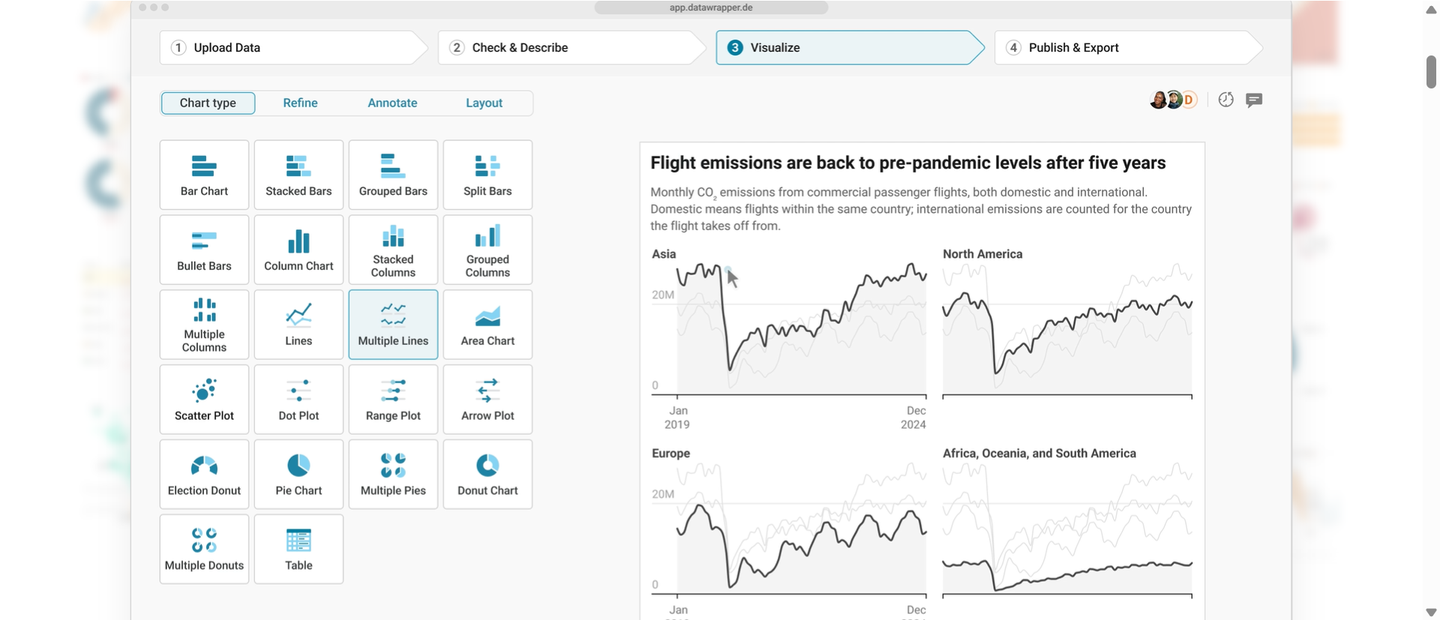1440x620 pixels.
Task: Click the step 3 Visualize button
Action: [x=850, y=48]
